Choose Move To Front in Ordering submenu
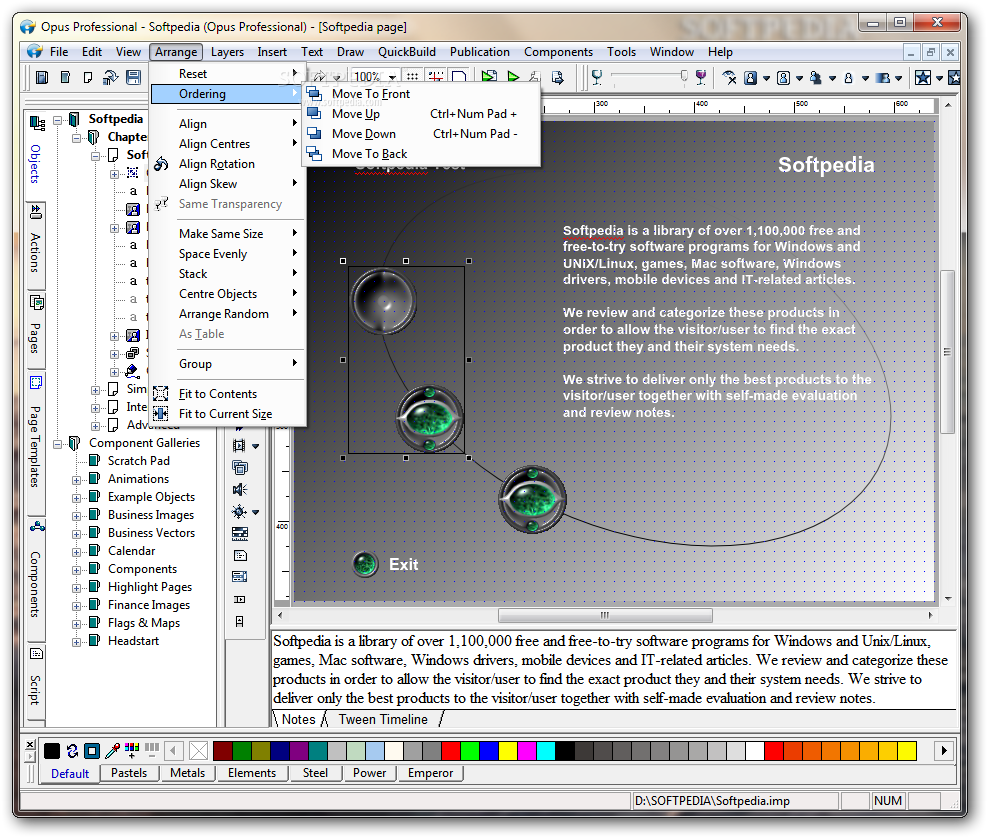The image size is (988, 838). pyautogui.click(x=420, y=94)
